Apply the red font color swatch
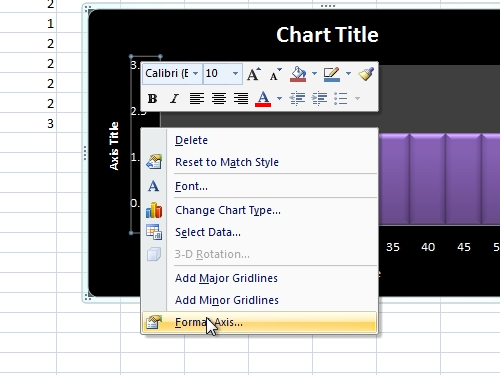The height and width of the screenshot is (375, 500). pos(263,98)
